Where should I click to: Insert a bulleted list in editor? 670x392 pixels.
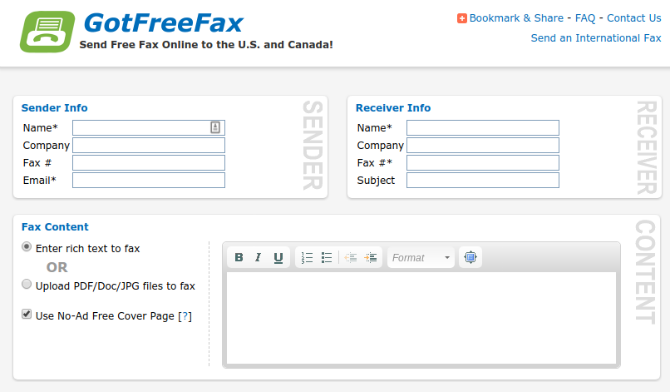click(x=327, y=257)
